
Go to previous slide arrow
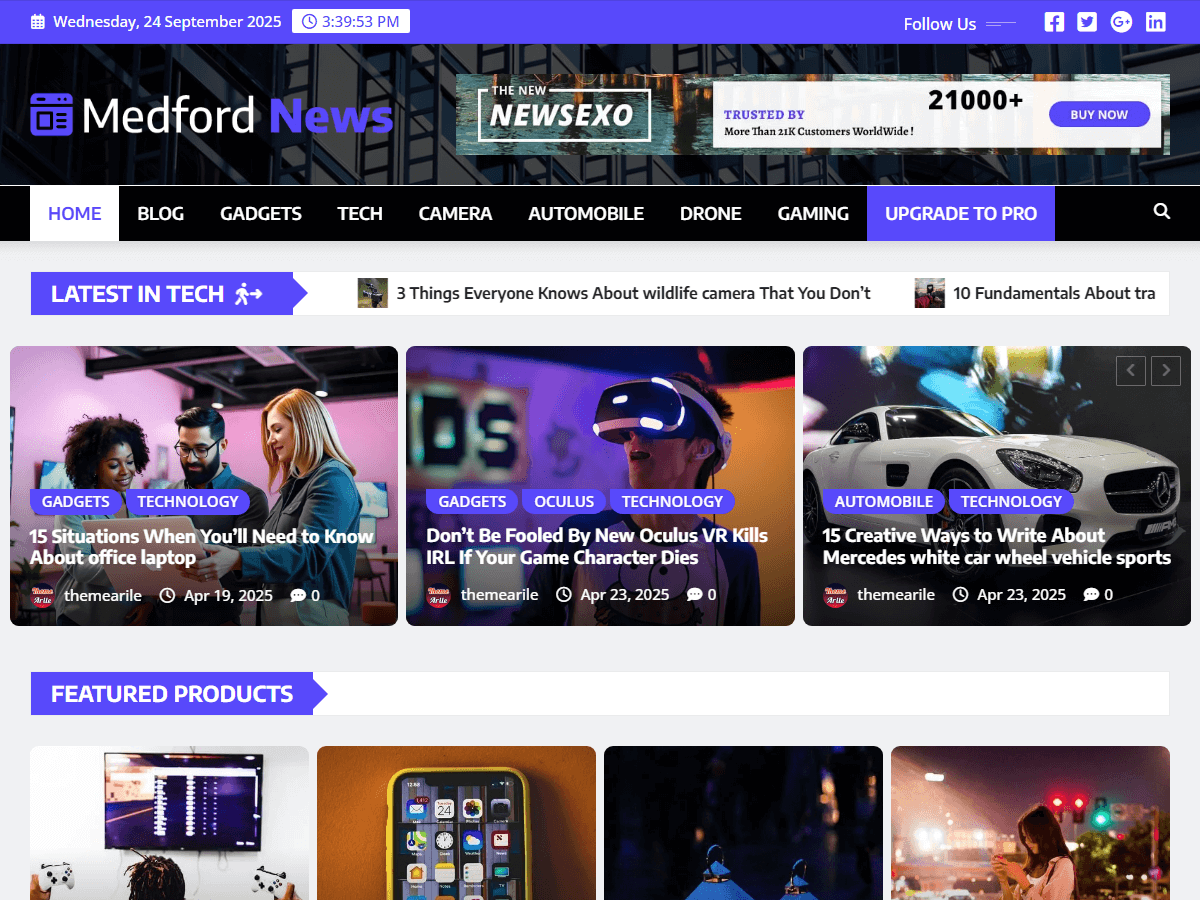pyautogui.click(x=1131, y=371)
